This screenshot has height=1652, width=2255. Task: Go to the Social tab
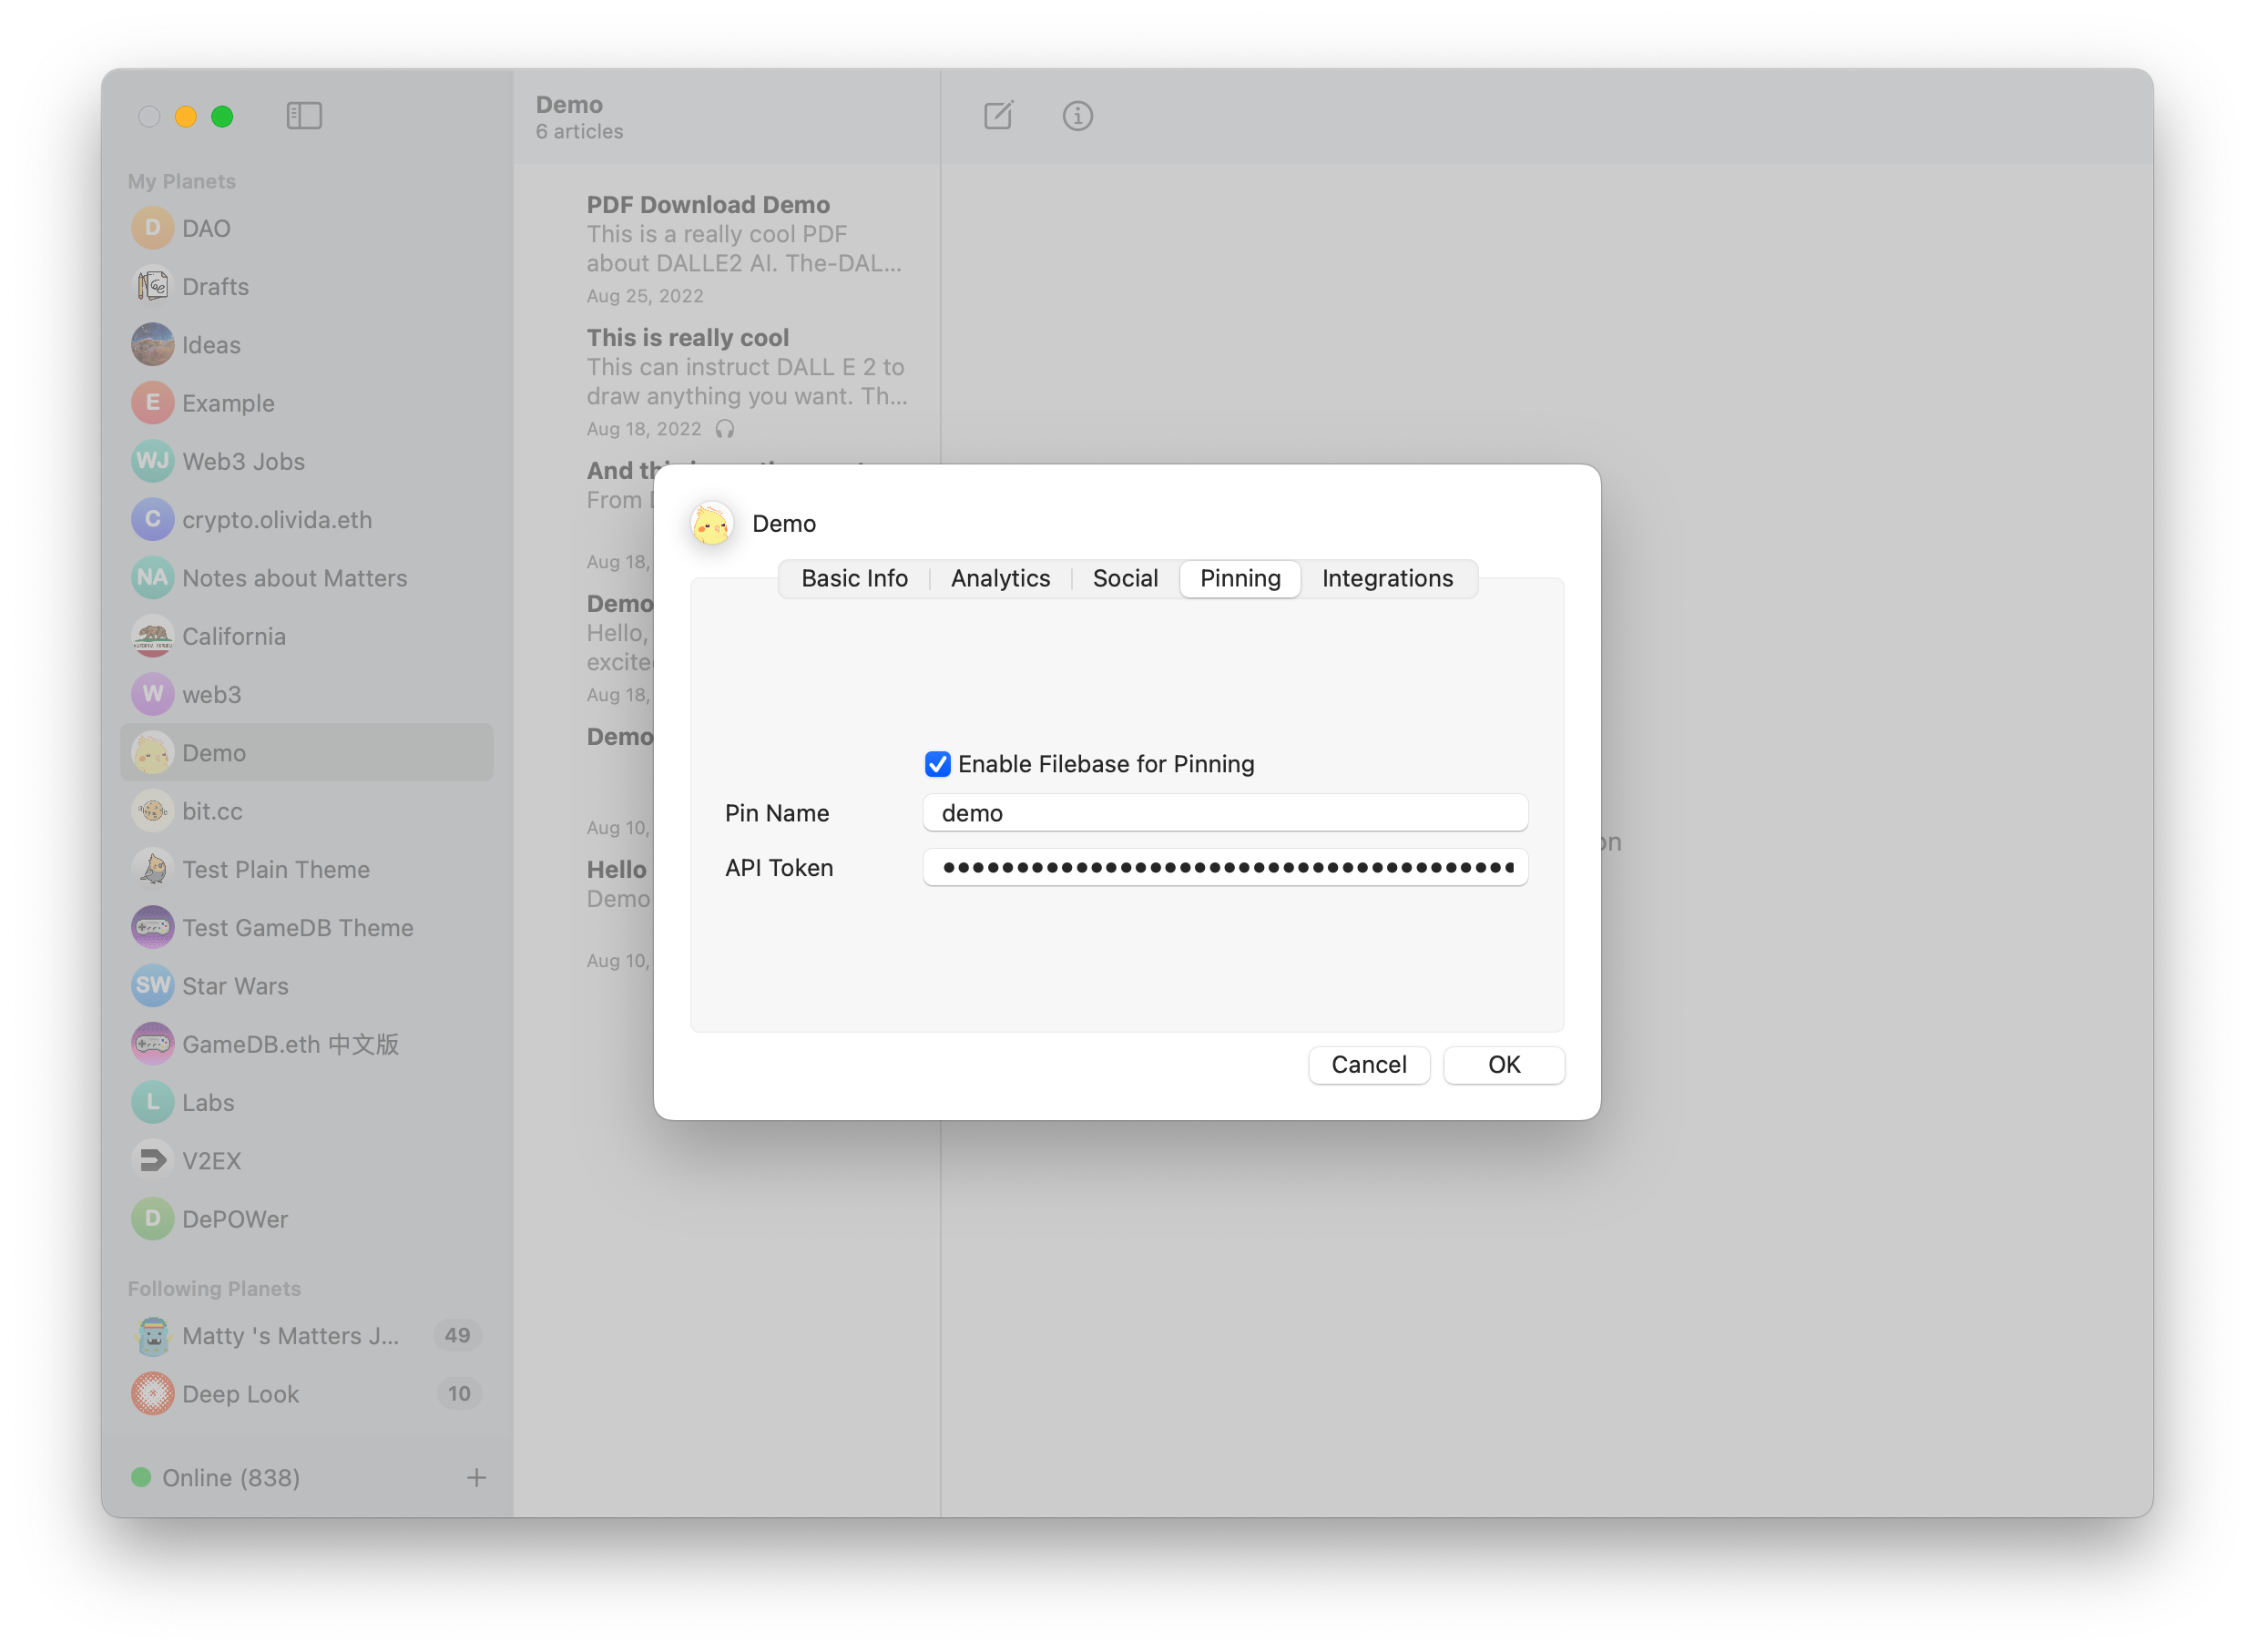pyautogui.click(x=1125, y=578)
